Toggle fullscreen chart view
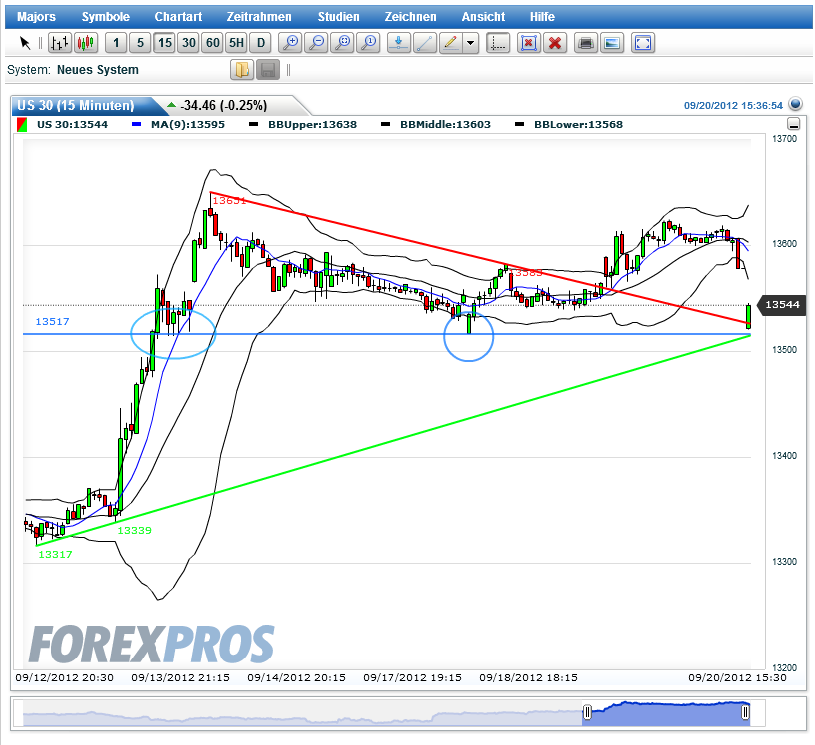Screen dimensions: 815x745 coord(643,43)
